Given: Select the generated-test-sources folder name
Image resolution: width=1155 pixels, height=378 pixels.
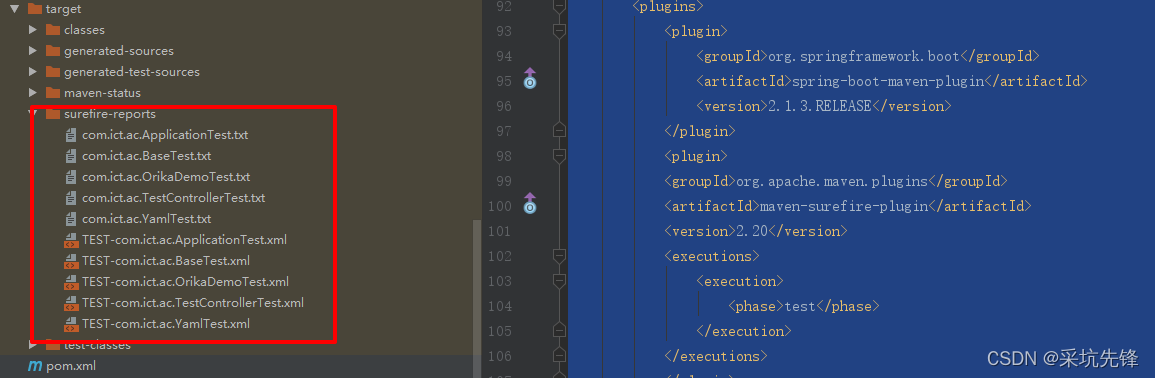Looking at the screenshot, I should 132,71.
